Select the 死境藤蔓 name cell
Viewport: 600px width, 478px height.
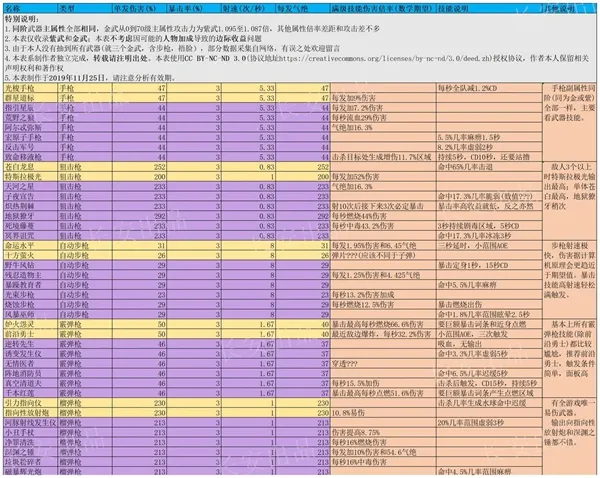tap(30, 226)
